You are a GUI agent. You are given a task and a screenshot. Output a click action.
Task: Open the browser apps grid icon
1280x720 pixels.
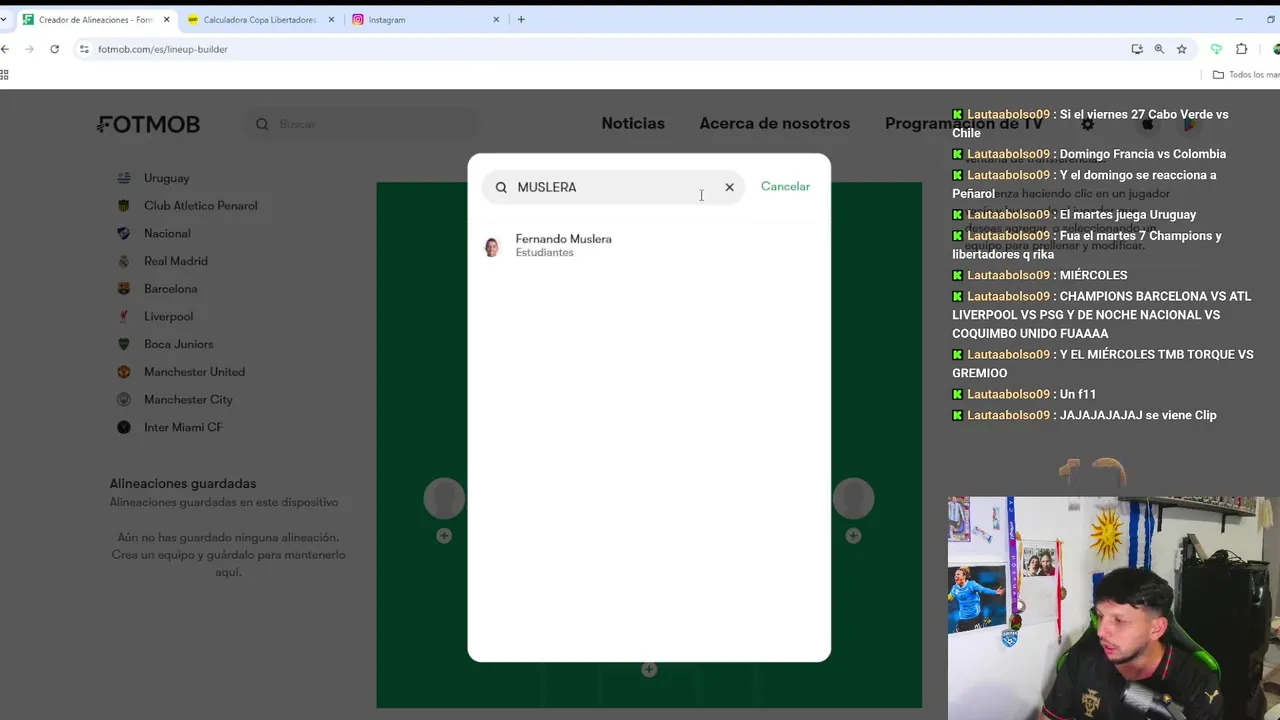(x=4, y=75)
